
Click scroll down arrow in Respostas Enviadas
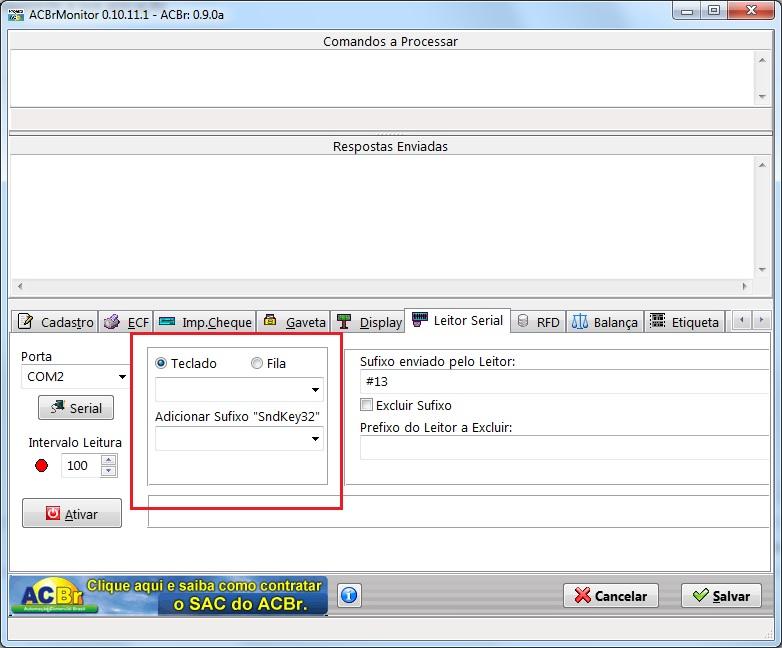click(x=762, y=270)
